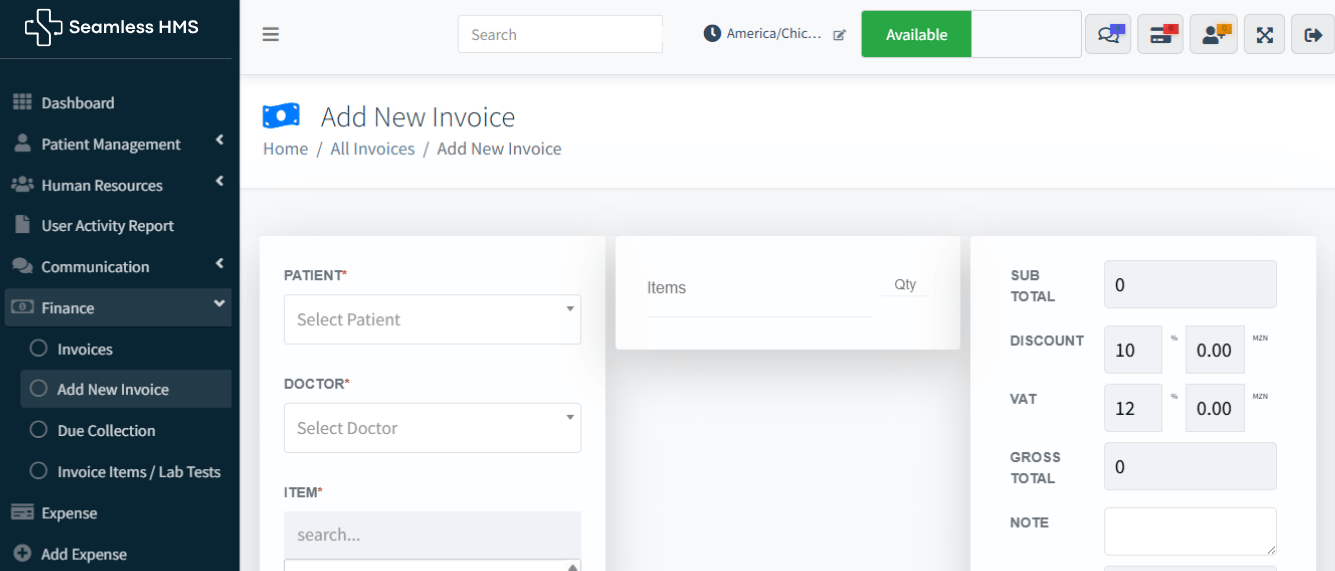Image resolution: width=1335 pixels, height=571 pixels.
Task: Open the Select Patient dropdown
Action: (x=432, y=320)
